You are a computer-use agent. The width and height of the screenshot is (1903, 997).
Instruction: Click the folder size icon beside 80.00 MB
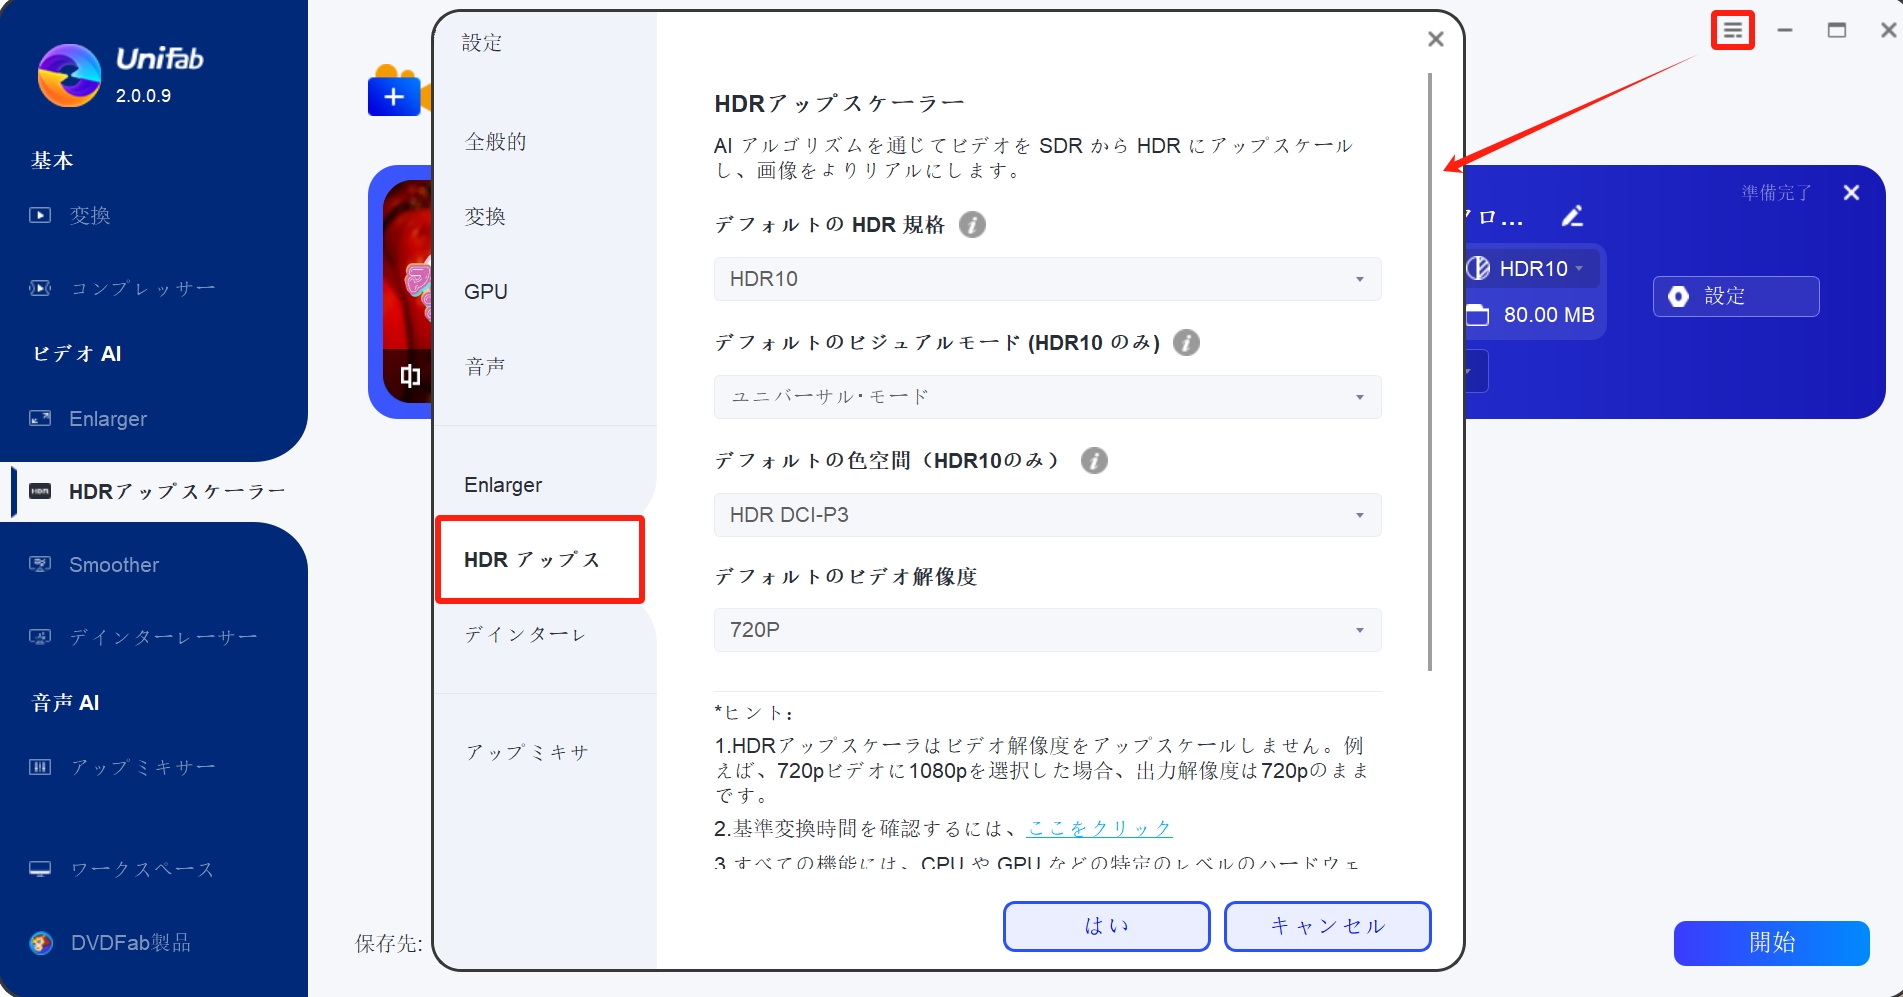(1478, 315)
